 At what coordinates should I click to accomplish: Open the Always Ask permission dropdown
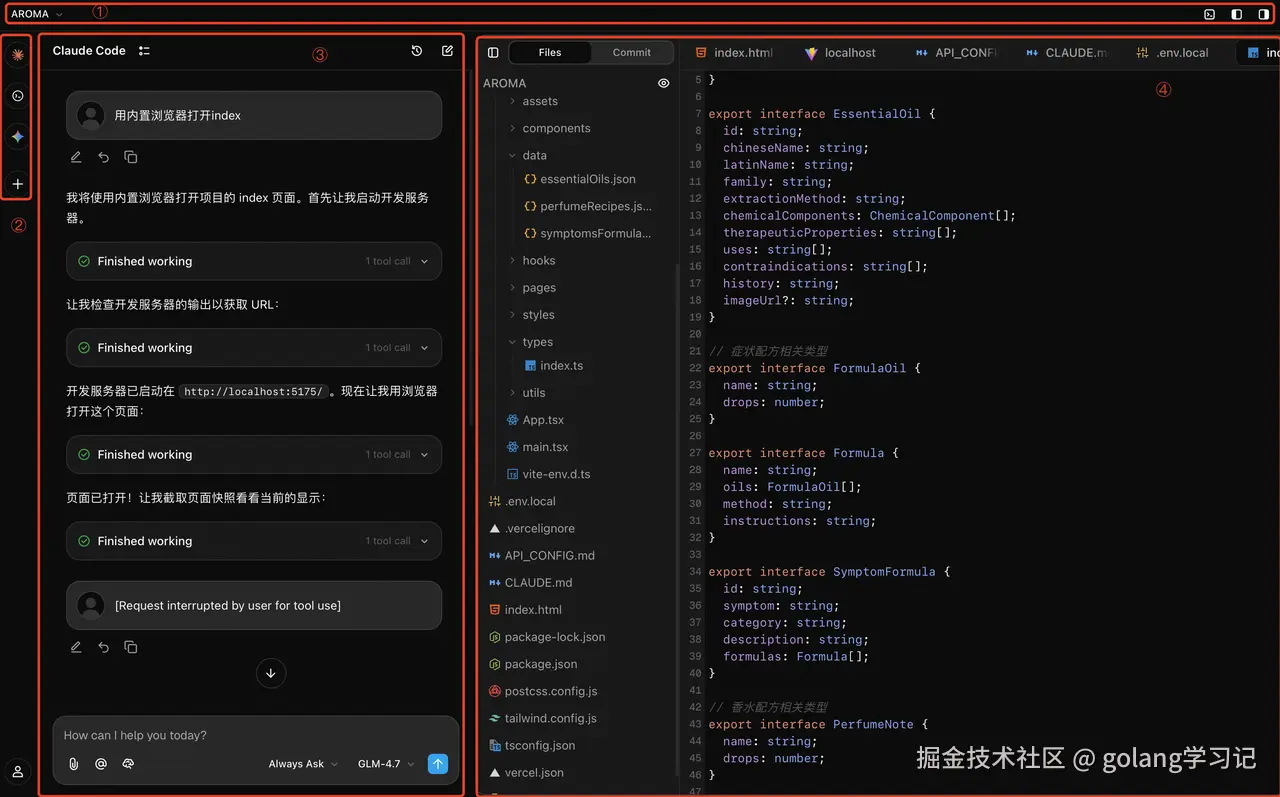[x=303, y=764]
